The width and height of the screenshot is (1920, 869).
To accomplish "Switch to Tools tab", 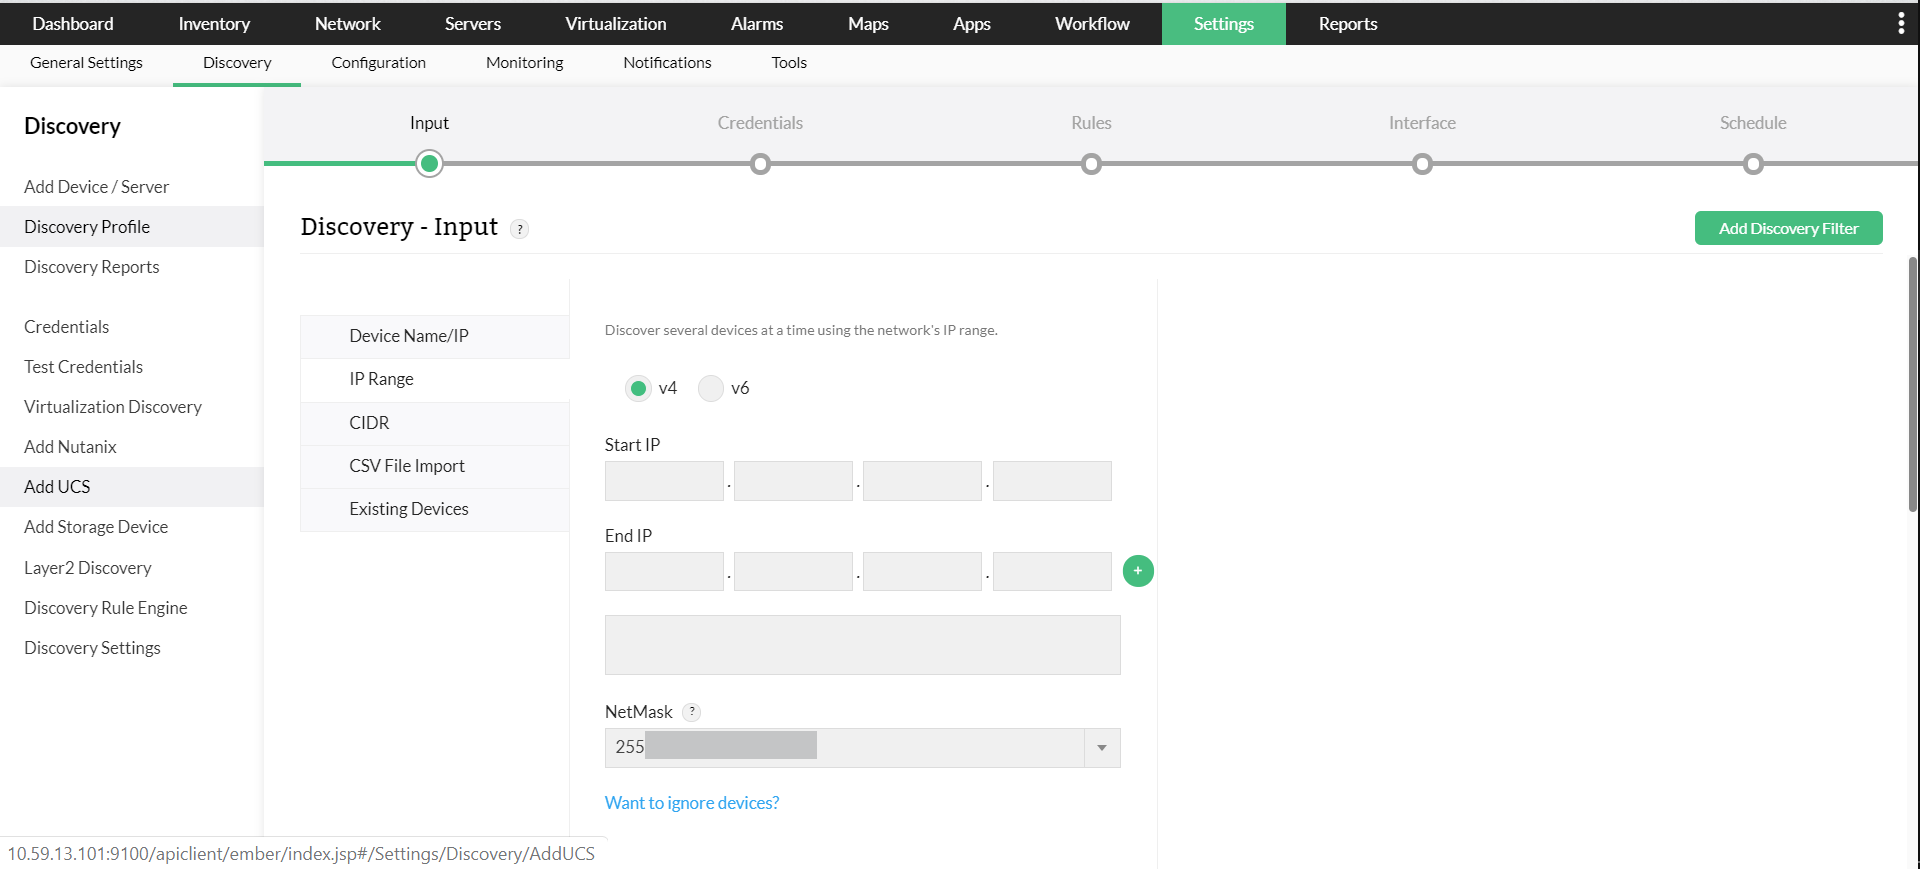I will pos(789,63).
